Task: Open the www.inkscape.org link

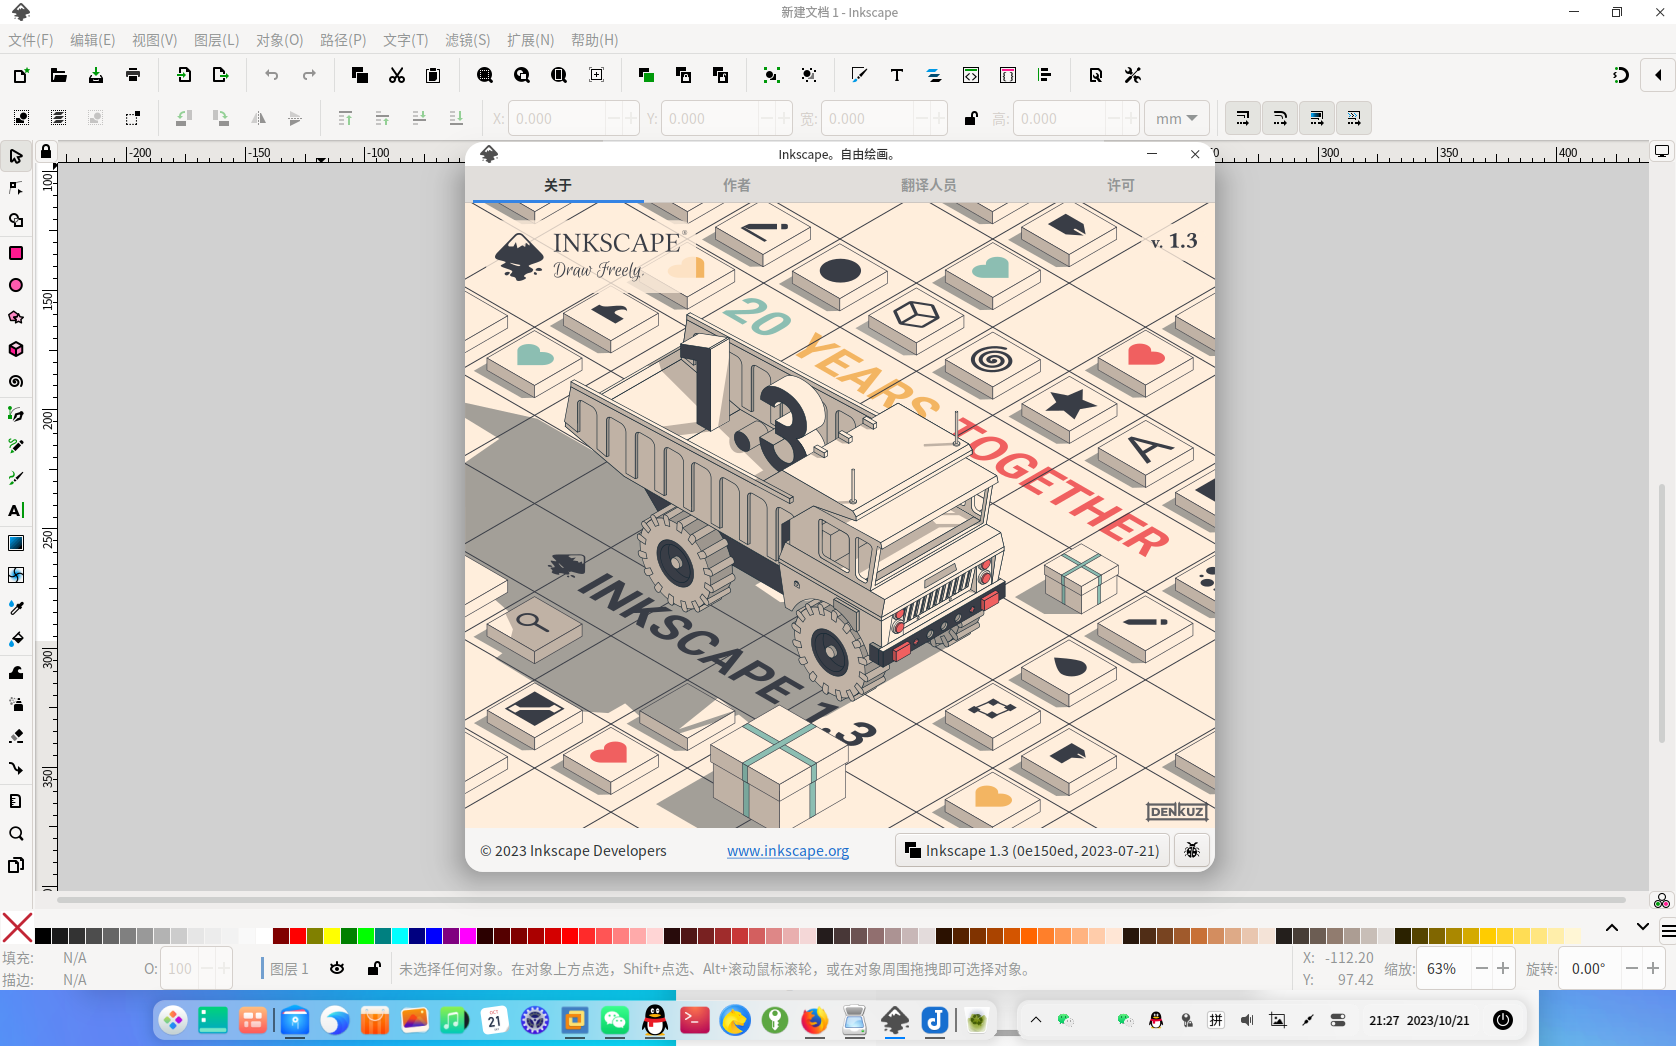Action: pyautogui.click(x=787, y=850)
